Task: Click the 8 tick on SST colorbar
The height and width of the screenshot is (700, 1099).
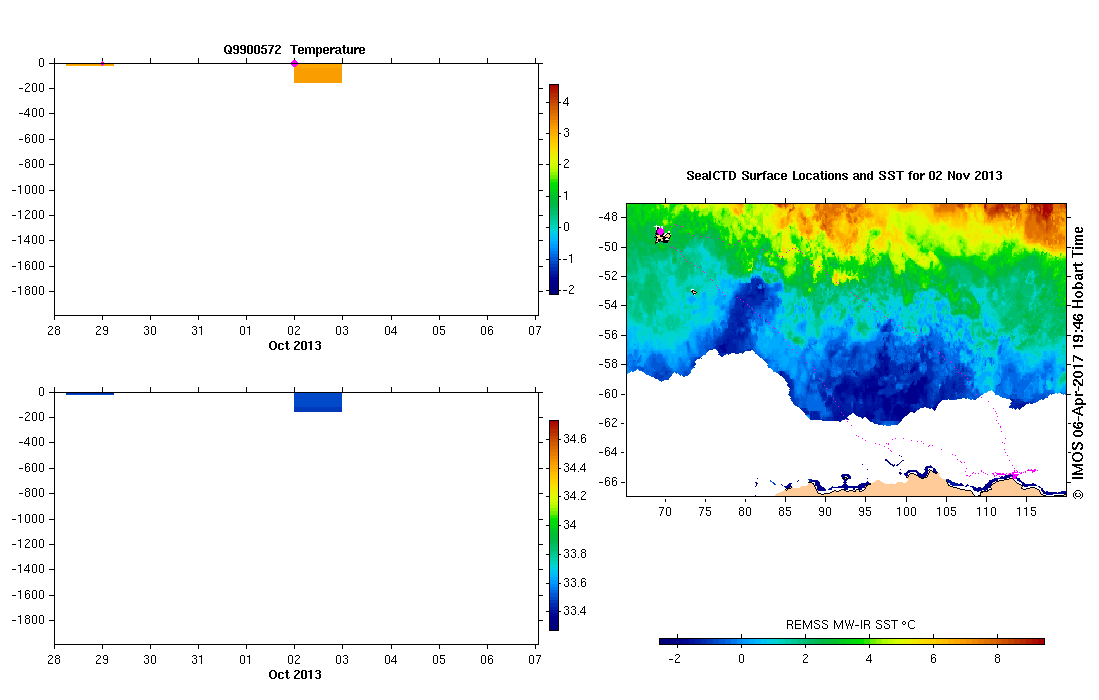Action: (997, 659)
